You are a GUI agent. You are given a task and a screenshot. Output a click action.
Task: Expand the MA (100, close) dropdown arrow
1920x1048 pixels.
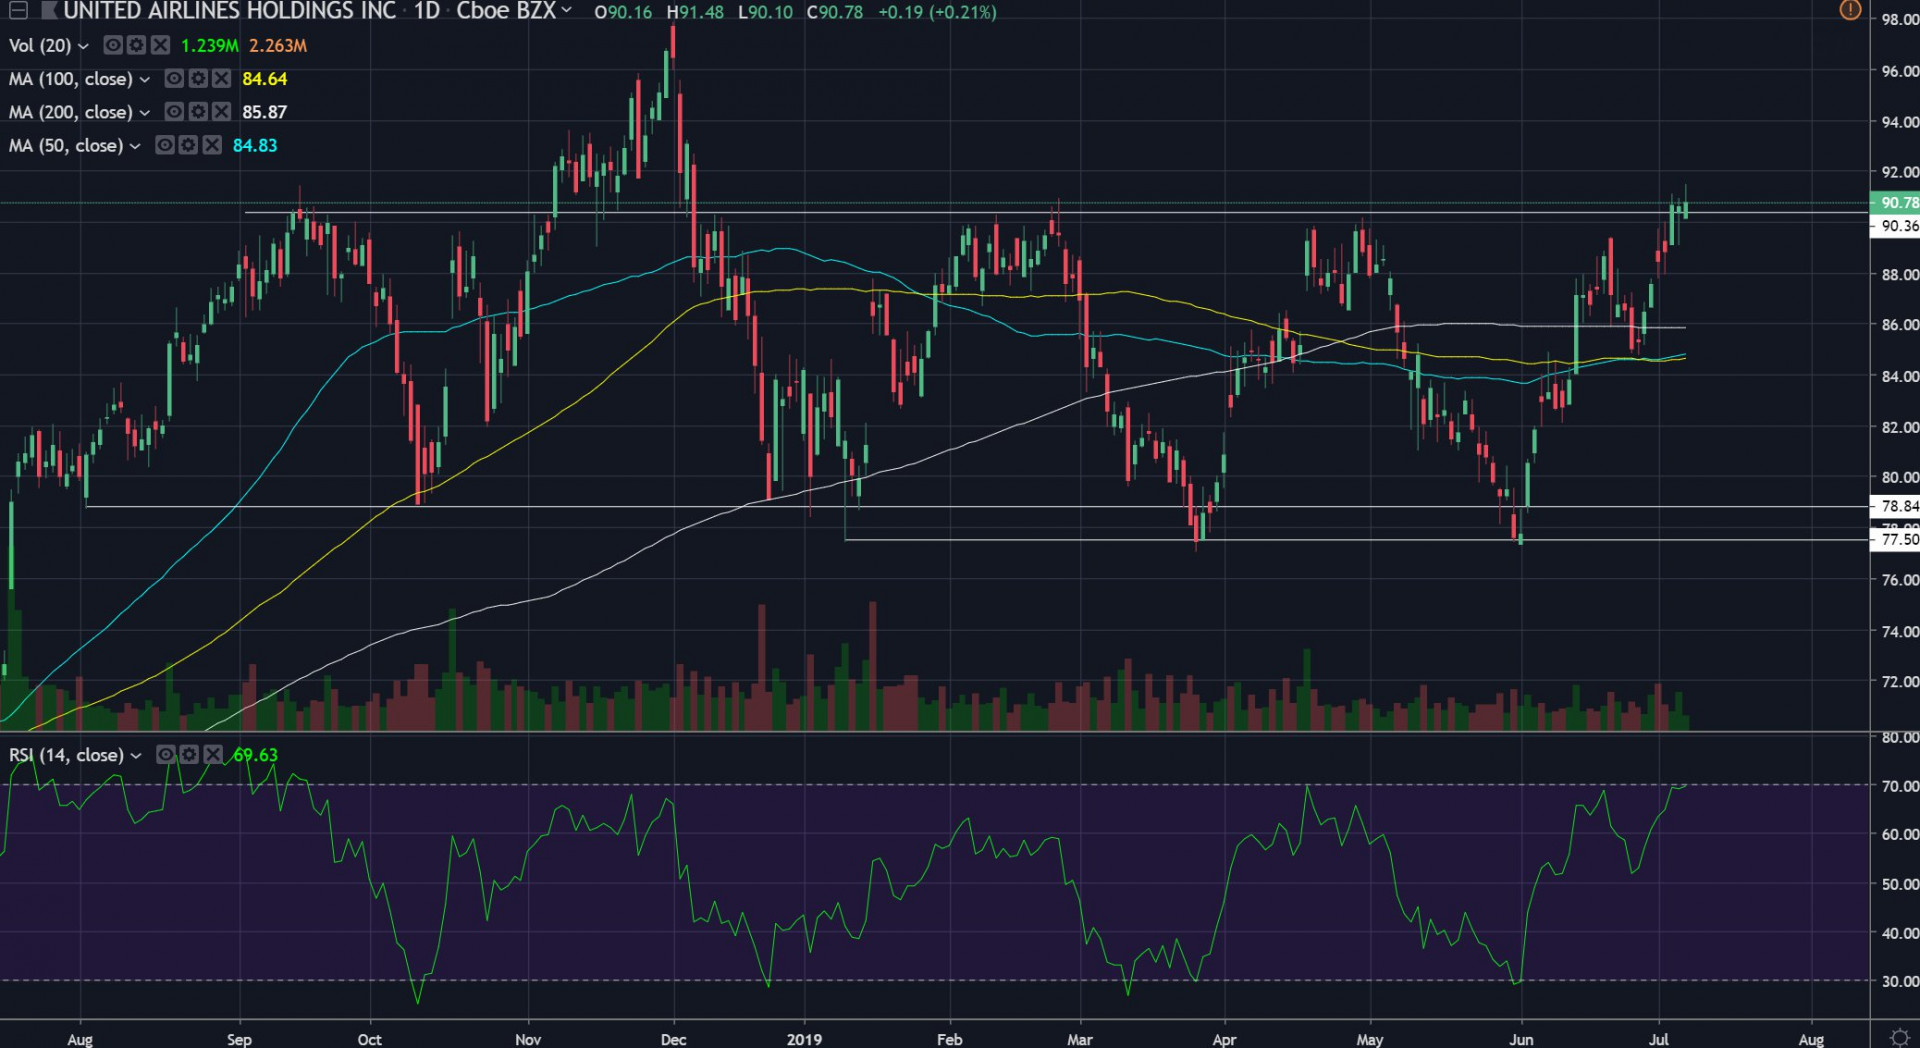pos(144,79)
